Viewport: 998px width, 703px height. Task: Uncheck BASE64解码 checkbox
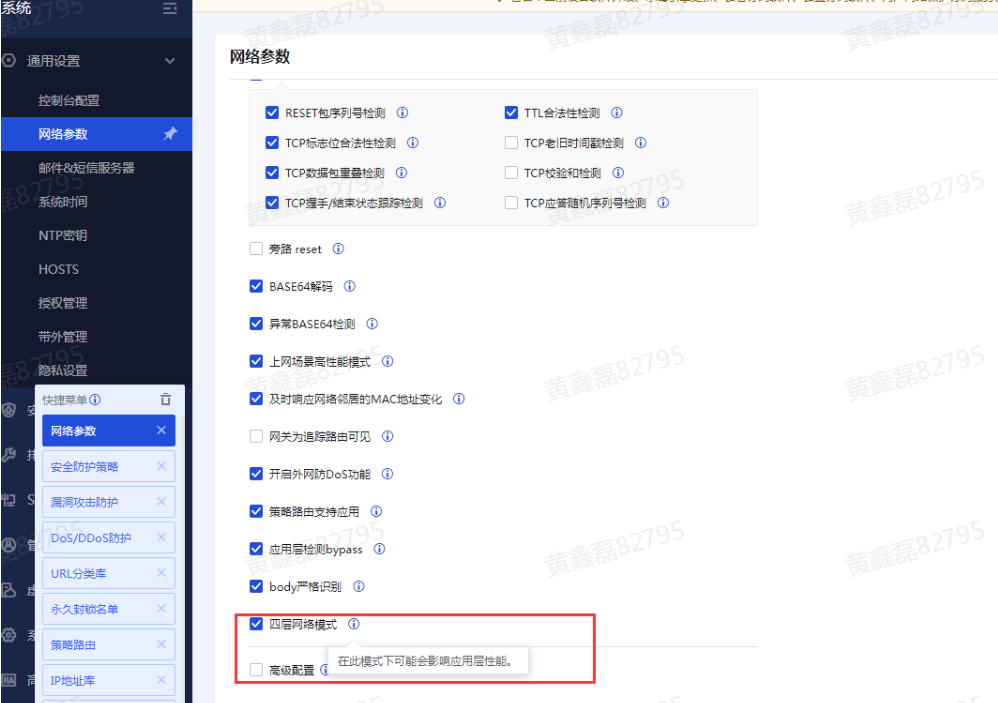click(x=256, y=286)
